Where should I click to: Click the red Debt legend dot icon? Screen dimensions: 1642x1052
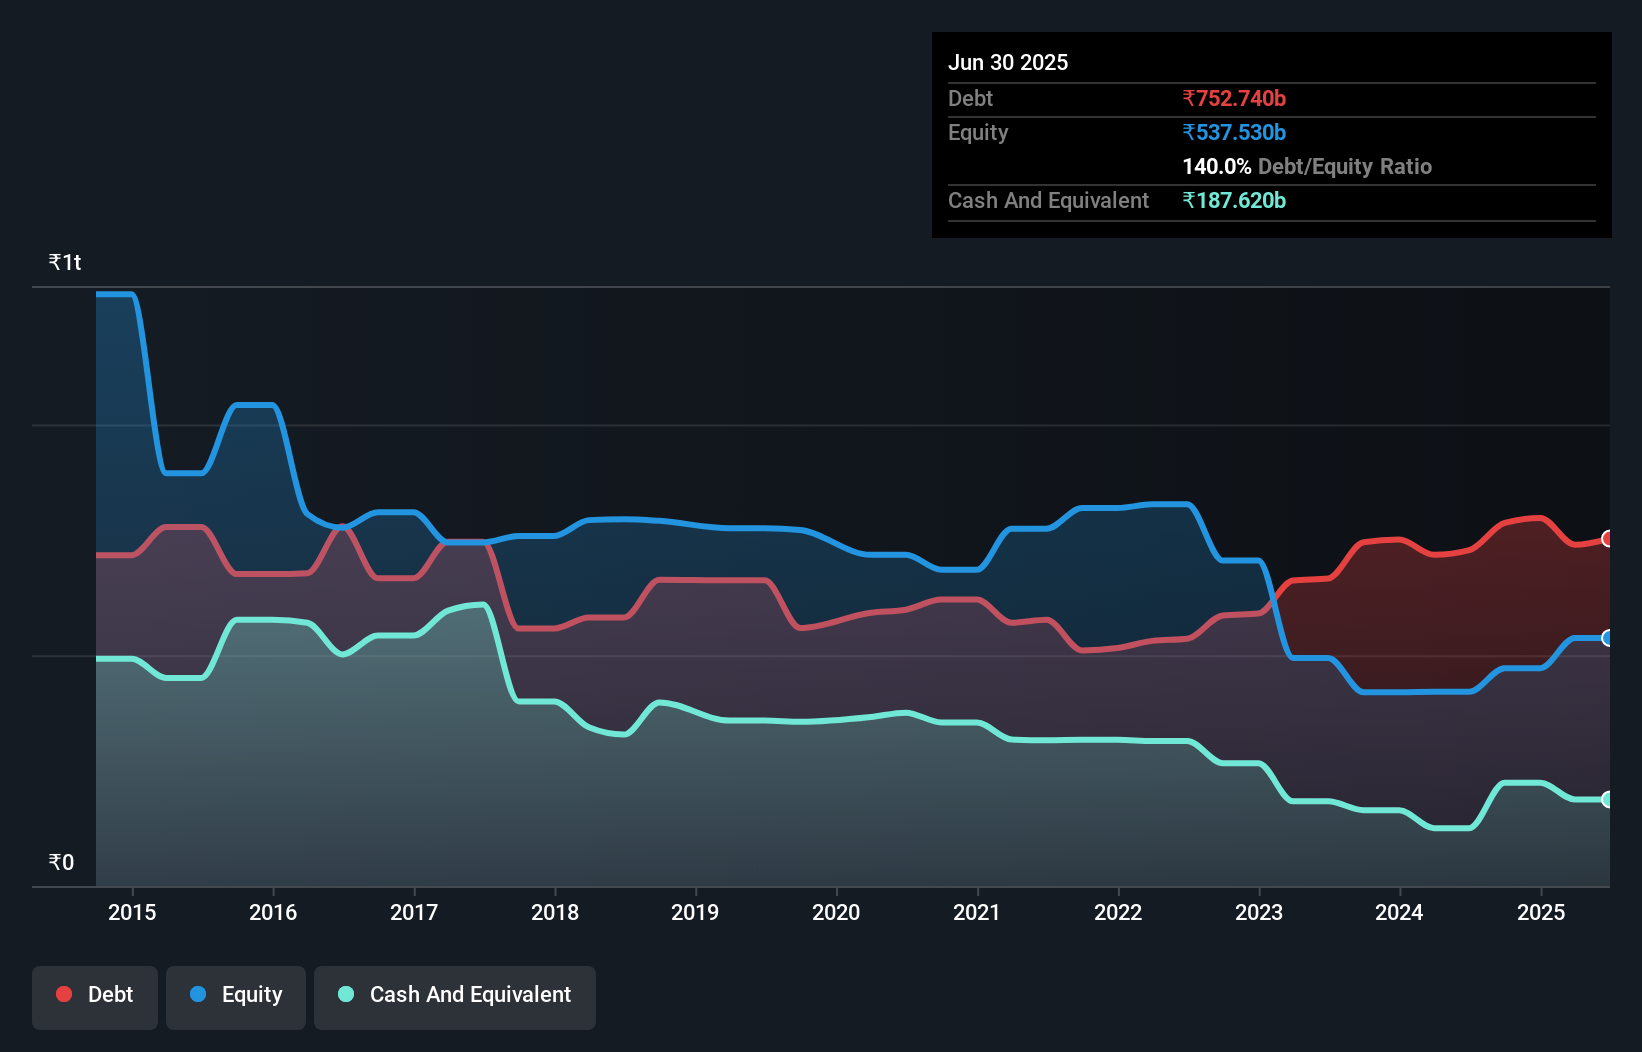click(x=64, y=994)
